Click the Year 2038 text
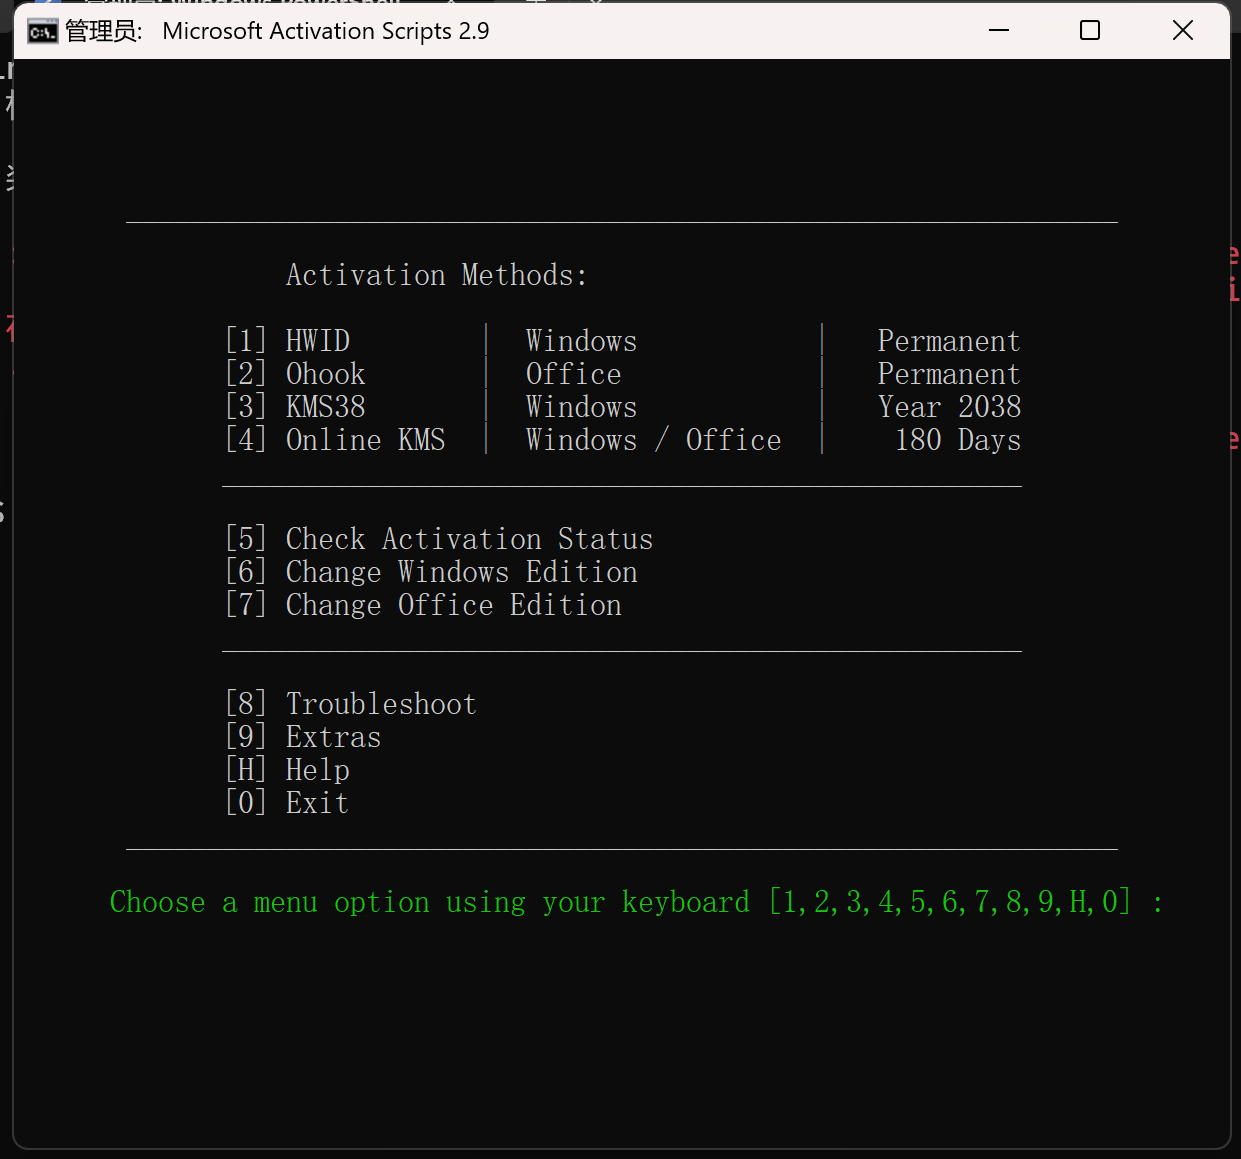The width and height of the screenshot is (1241, 1159). point(949,407)
